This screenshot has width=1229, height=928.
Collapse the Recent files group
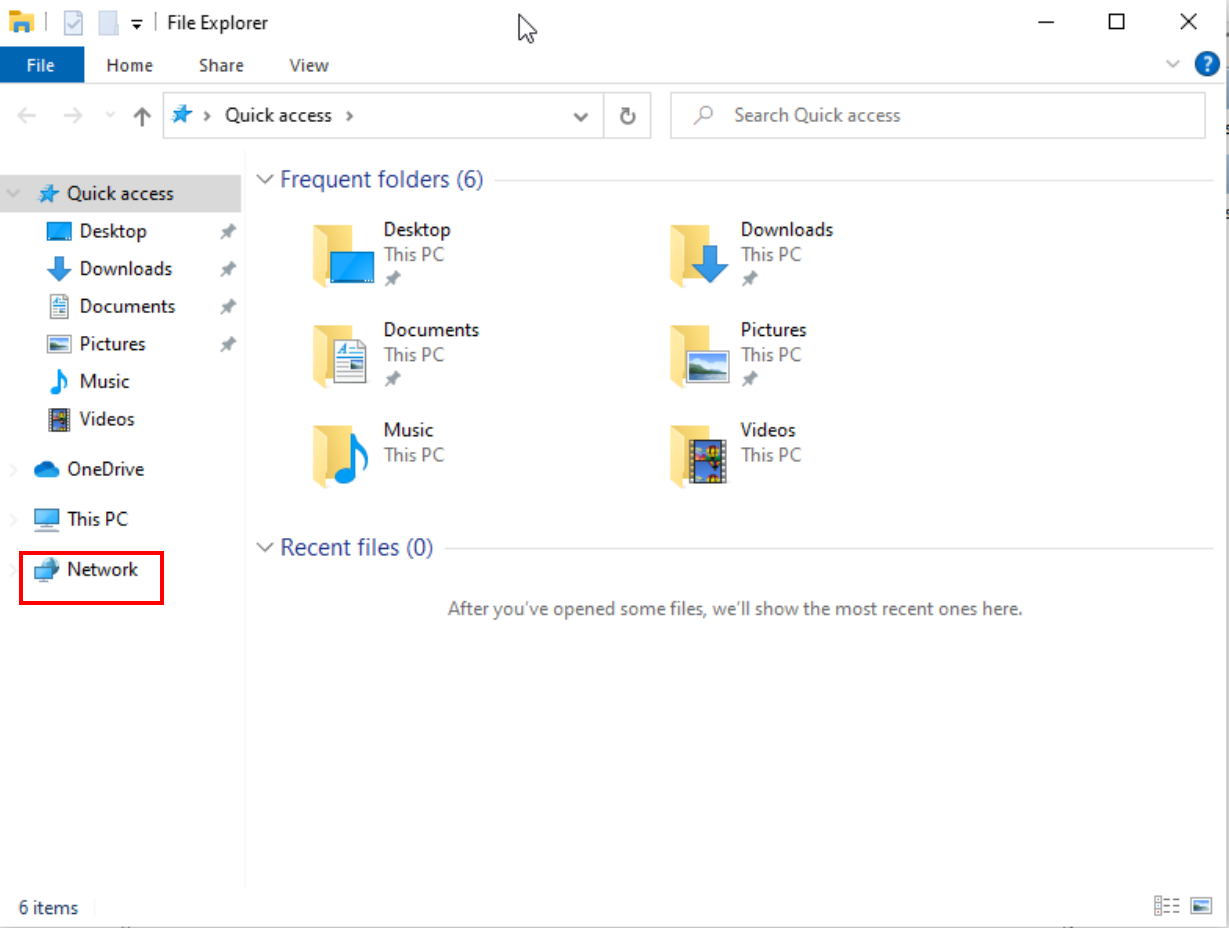click(x=265, y=548)
